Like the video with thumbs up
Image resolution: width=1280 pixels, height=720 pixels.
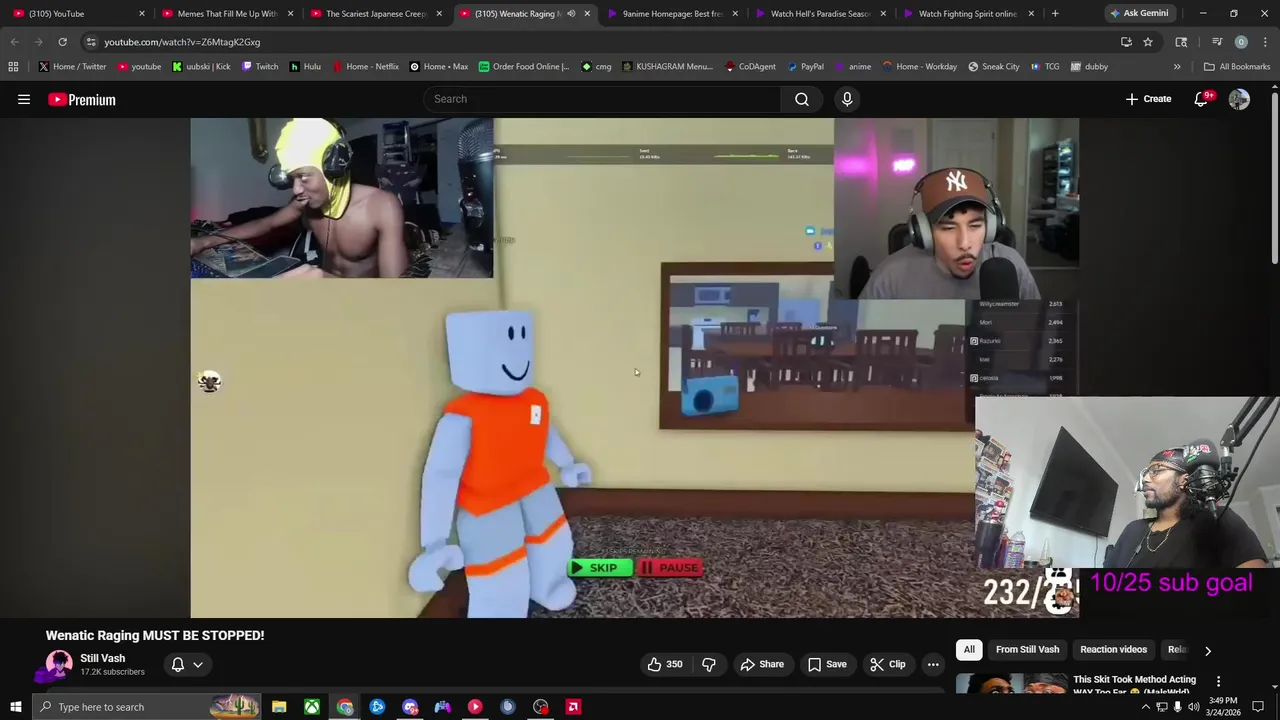[x=664, y=664]
